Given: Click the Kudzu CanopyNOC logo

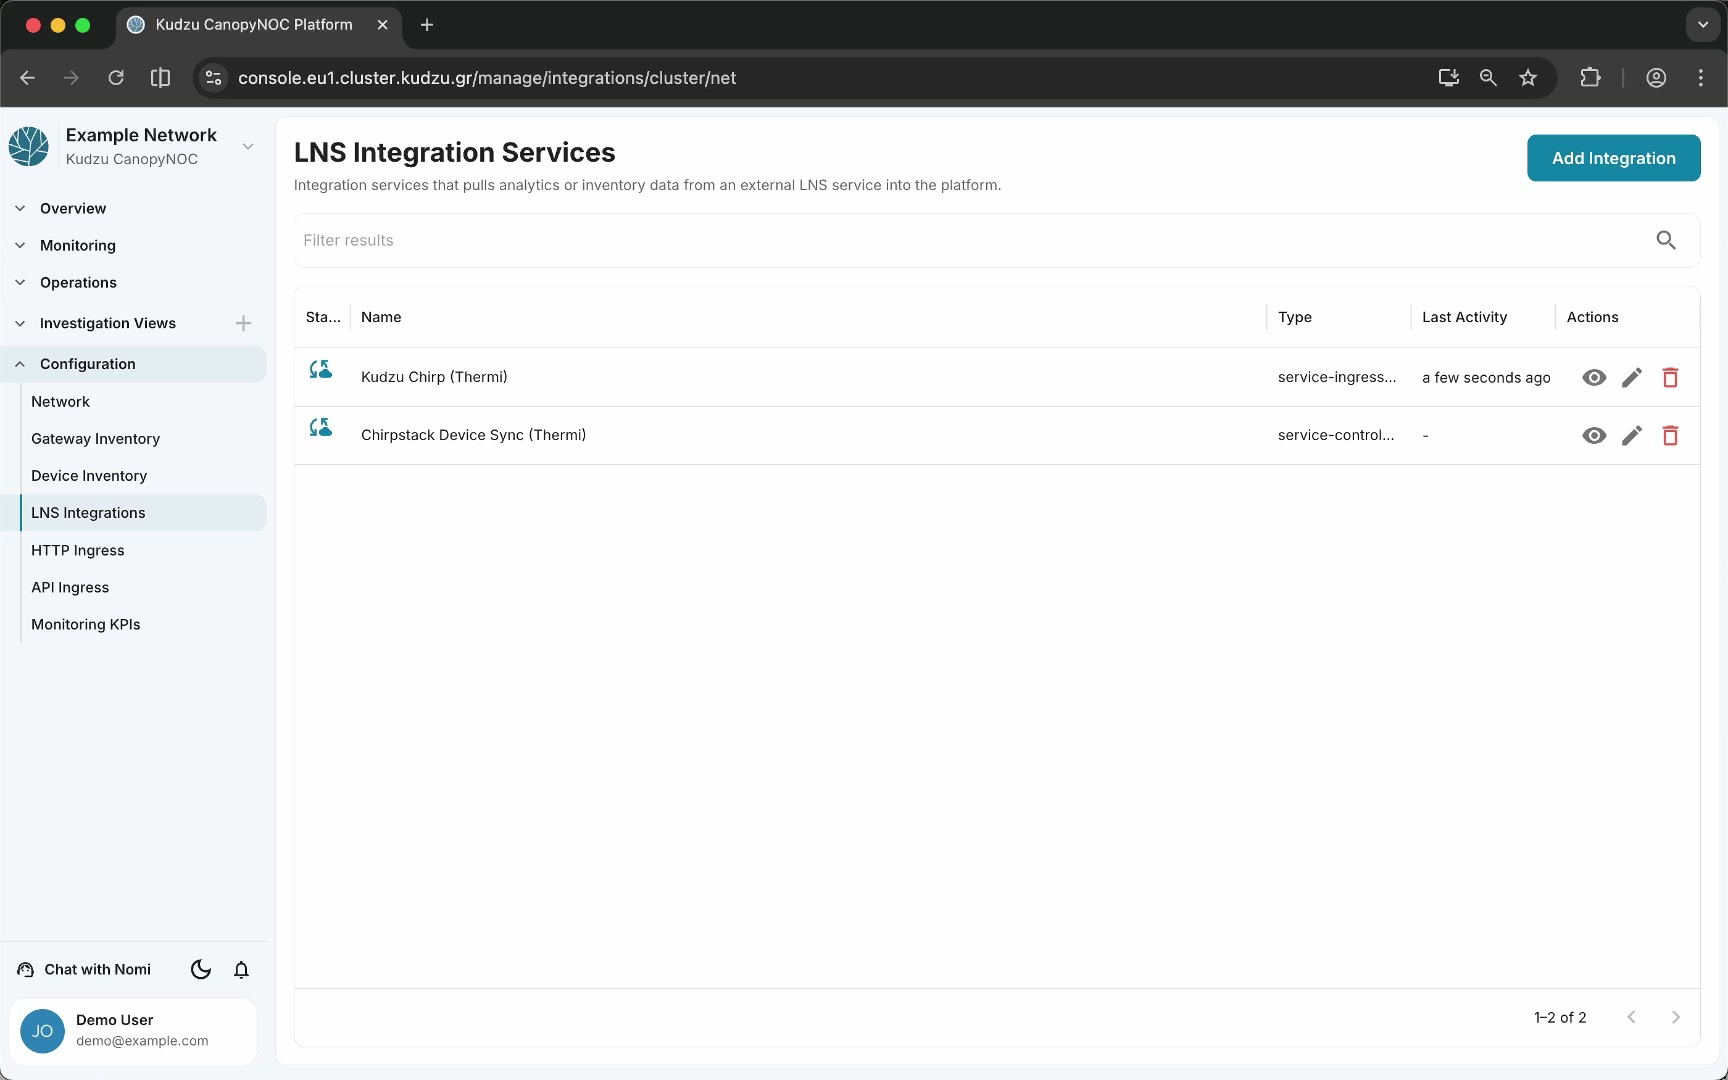Looking at the screenshot, I should [29, 146].
